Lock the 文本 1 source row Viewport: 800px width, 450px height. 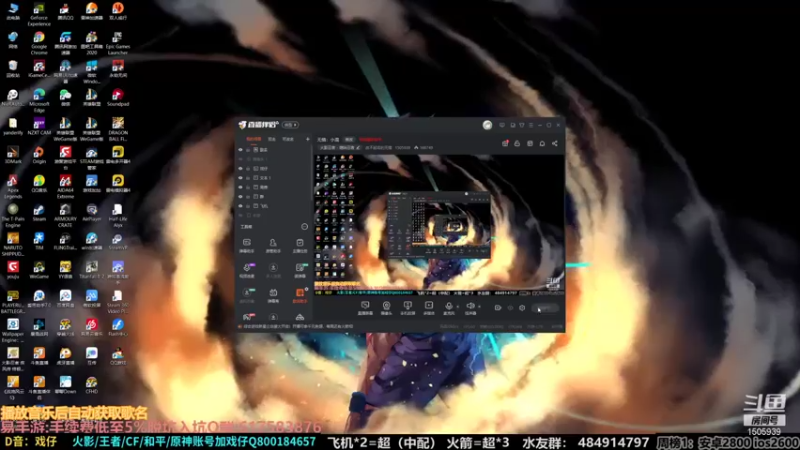coord(248,178)
